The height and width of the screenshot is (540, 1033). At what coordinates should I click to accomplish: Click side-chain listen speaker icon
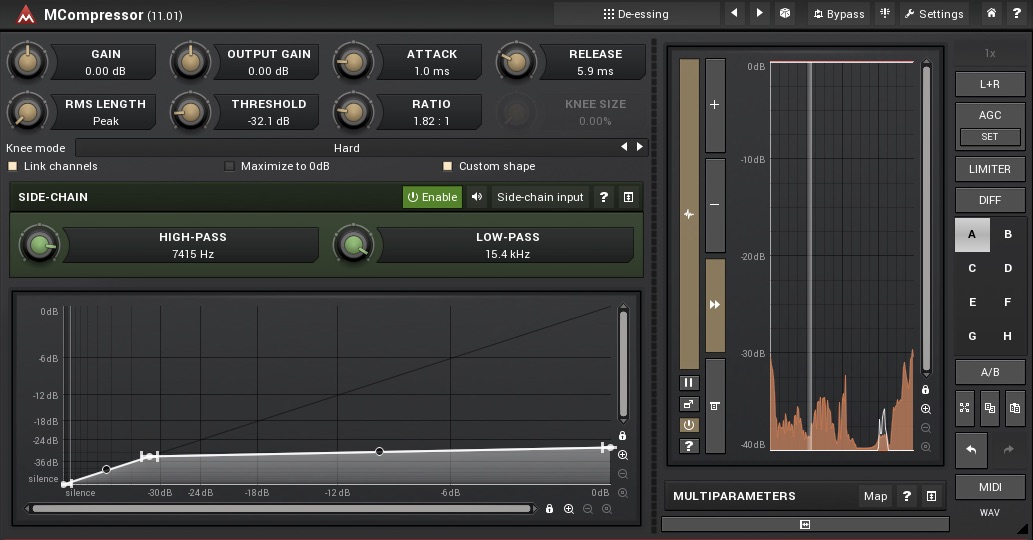click(477, 197)
